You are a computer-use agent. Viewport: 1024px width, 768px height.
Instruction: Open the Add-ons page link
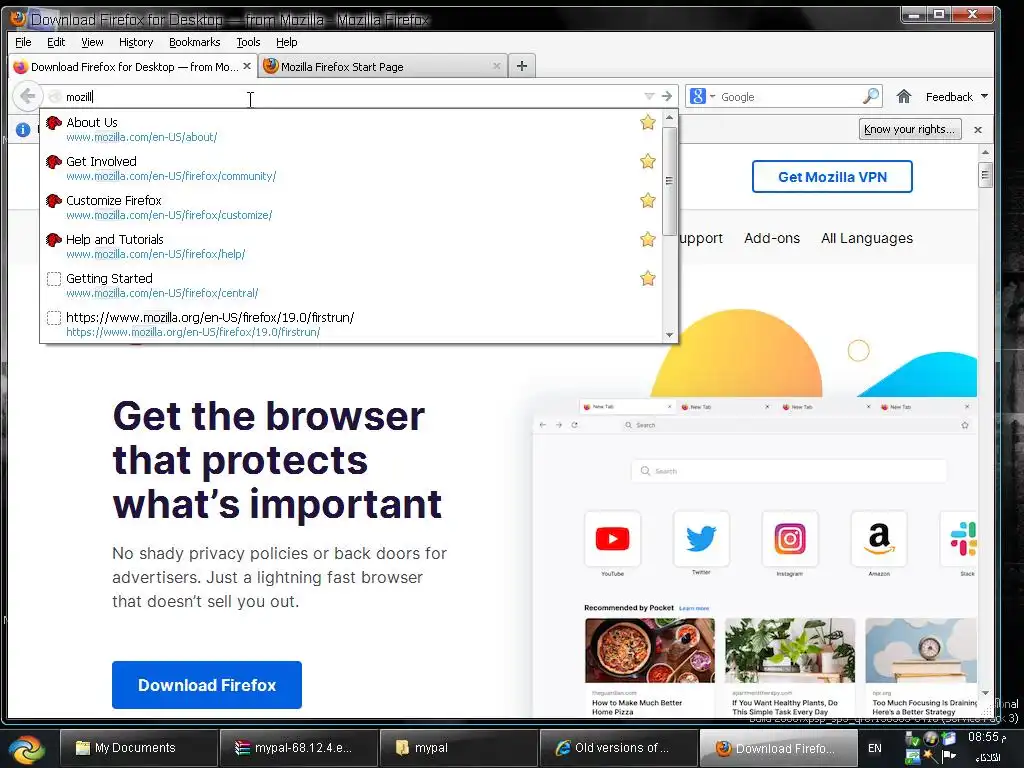[x=772, y=238]
